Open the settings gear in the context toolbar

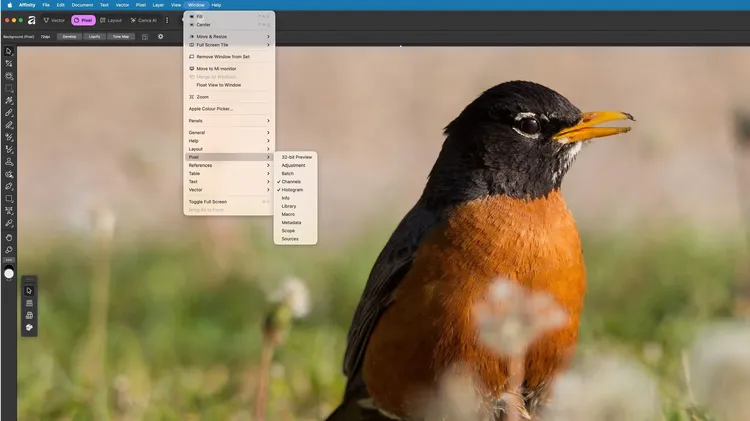pyautogui.click(x=160, y=36)
